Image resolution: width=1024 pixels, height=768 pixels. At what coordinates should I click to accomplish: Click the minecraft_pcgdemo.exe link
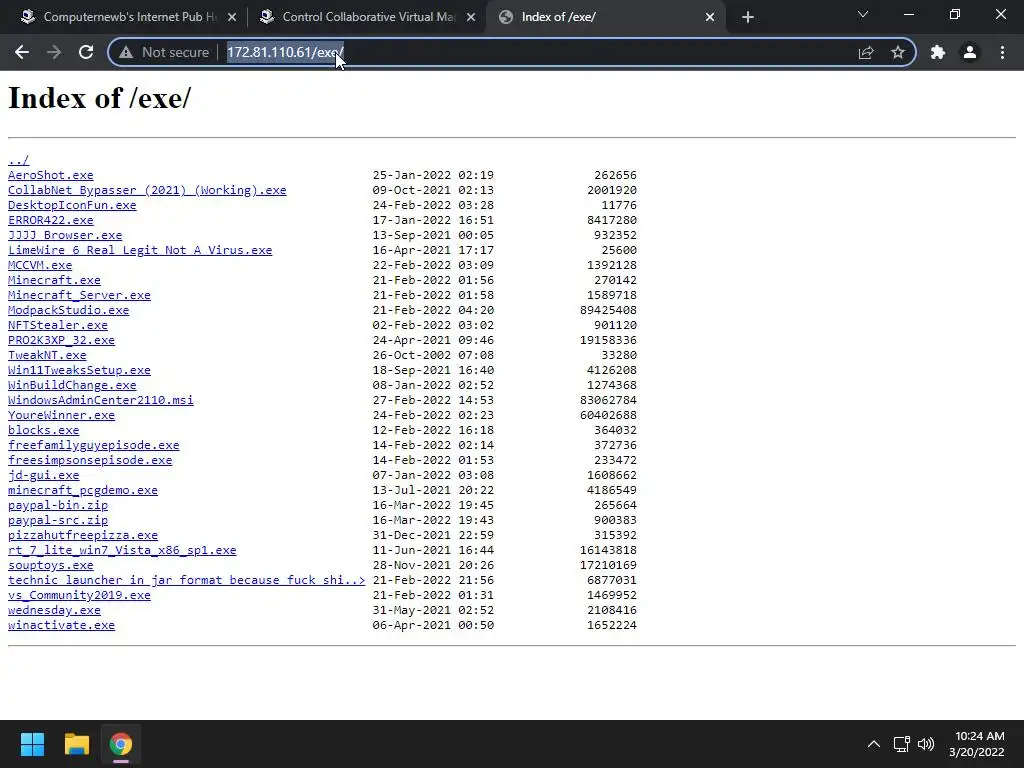point(83,490)
